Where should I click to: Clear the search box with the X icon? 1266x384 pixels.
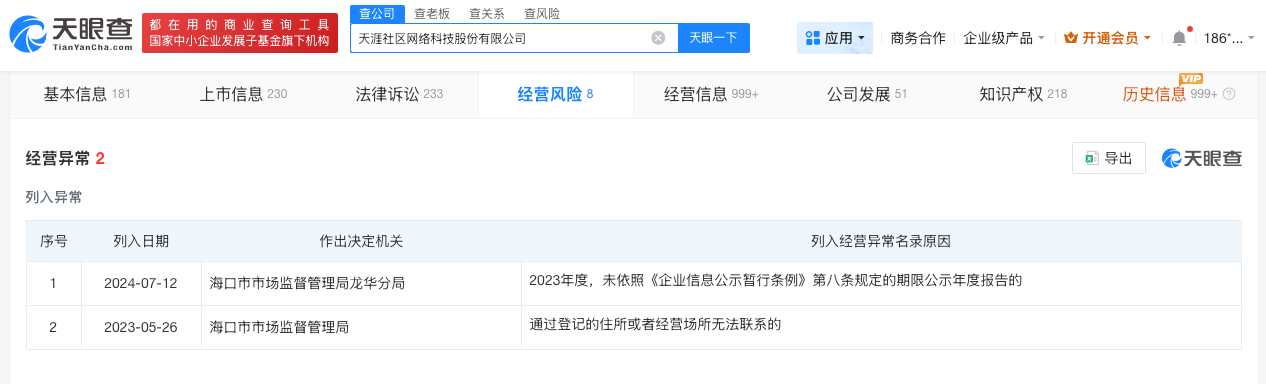tap(658, 38)
